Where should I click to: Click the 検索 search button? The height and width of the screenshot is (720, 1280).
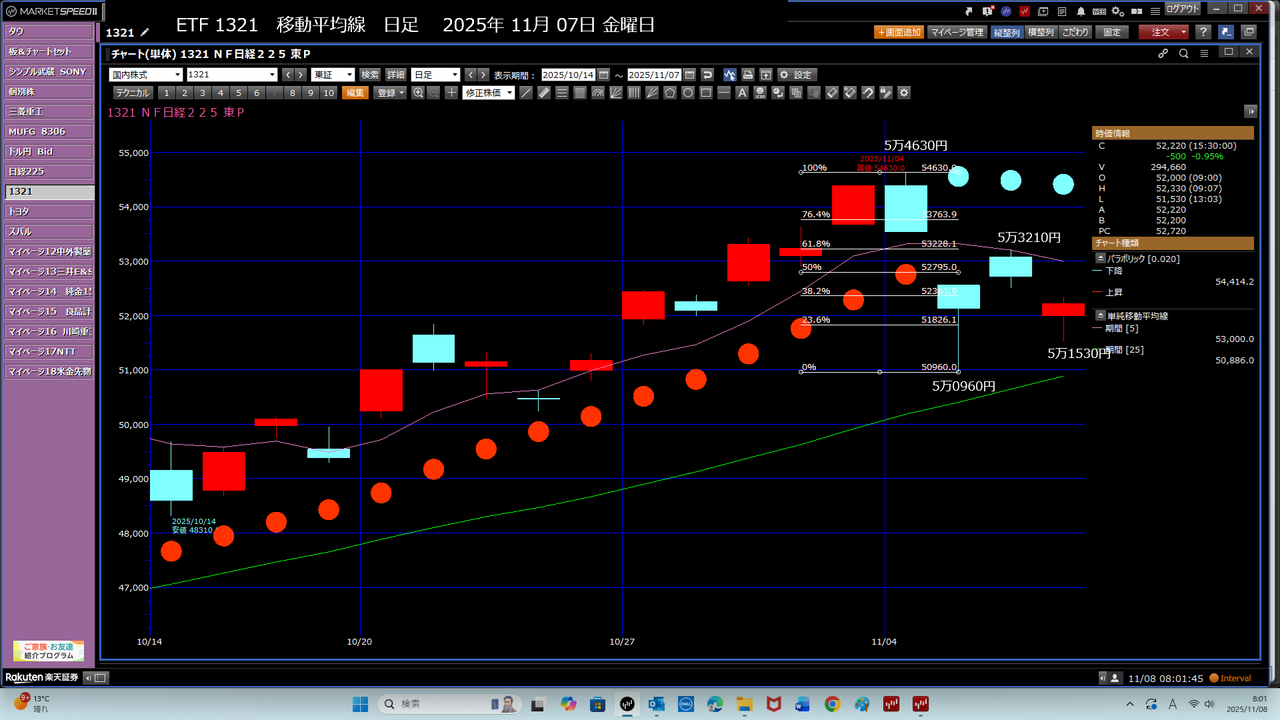pyautogui.click(x=370, y=75)
